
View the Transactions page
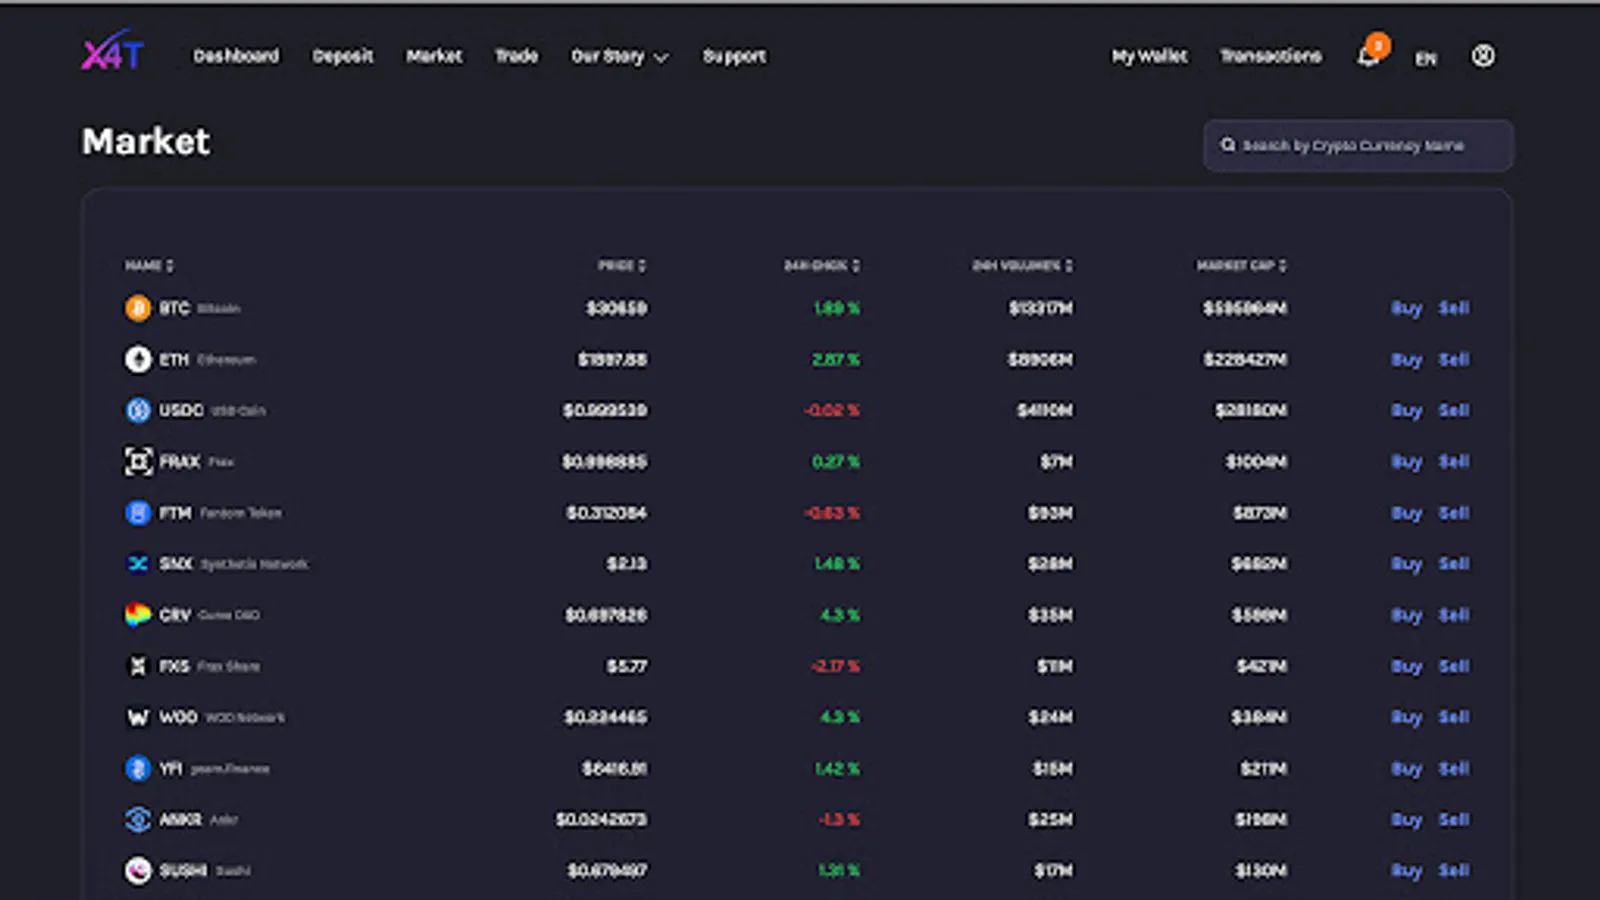click(x=1271, y=56)
